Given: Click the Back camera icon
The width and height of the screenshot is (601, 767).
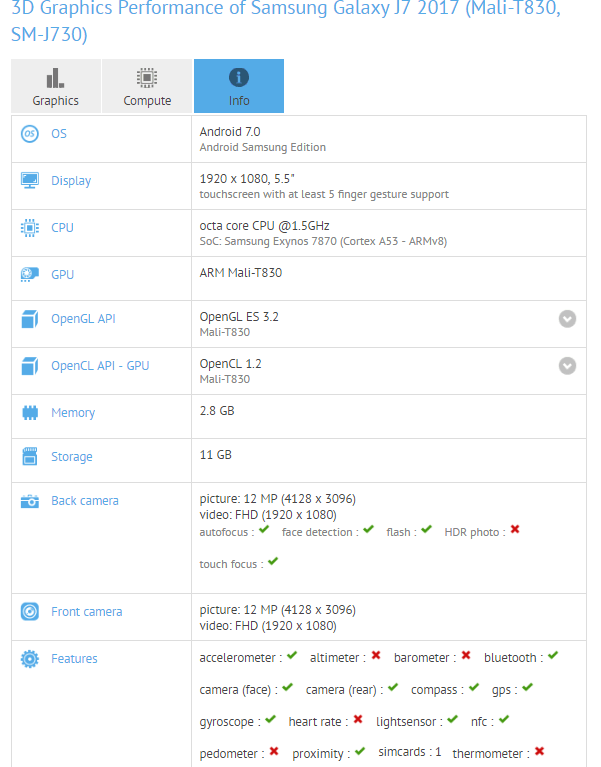Looking at the screenshot, I should (x=30, y=501).
